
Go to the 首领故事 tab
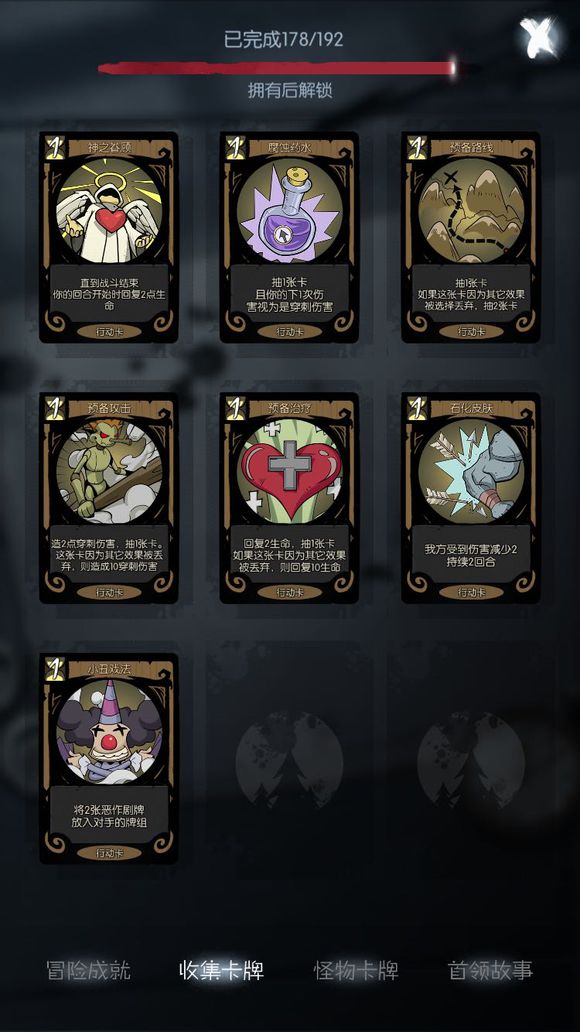tap(490, 970)
